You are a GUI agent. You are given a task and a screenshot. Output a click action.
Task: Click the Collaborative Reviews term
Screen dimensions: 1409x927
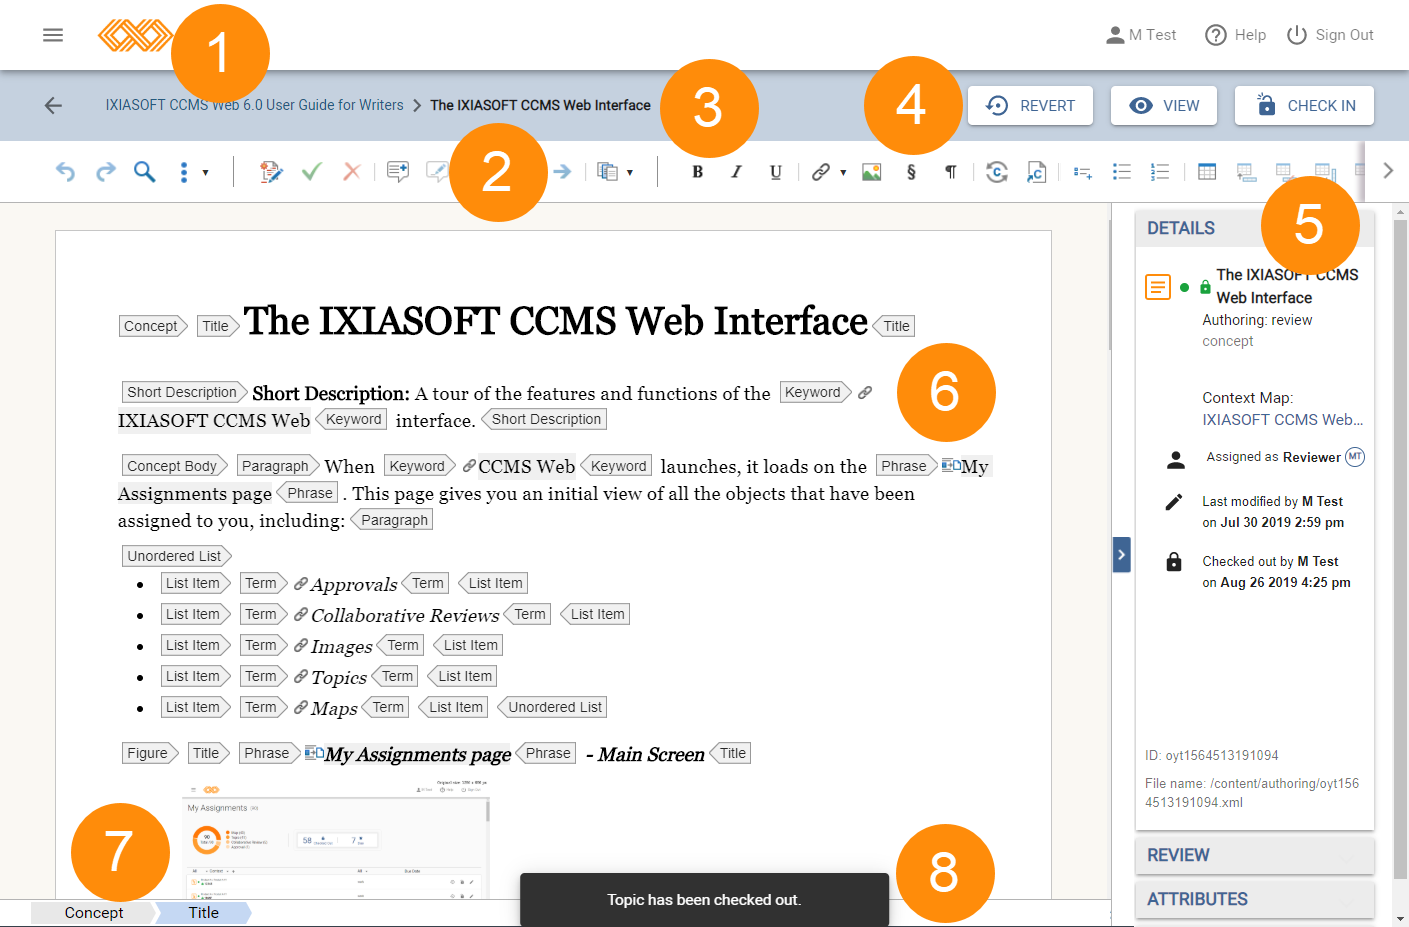coord(404,615)
